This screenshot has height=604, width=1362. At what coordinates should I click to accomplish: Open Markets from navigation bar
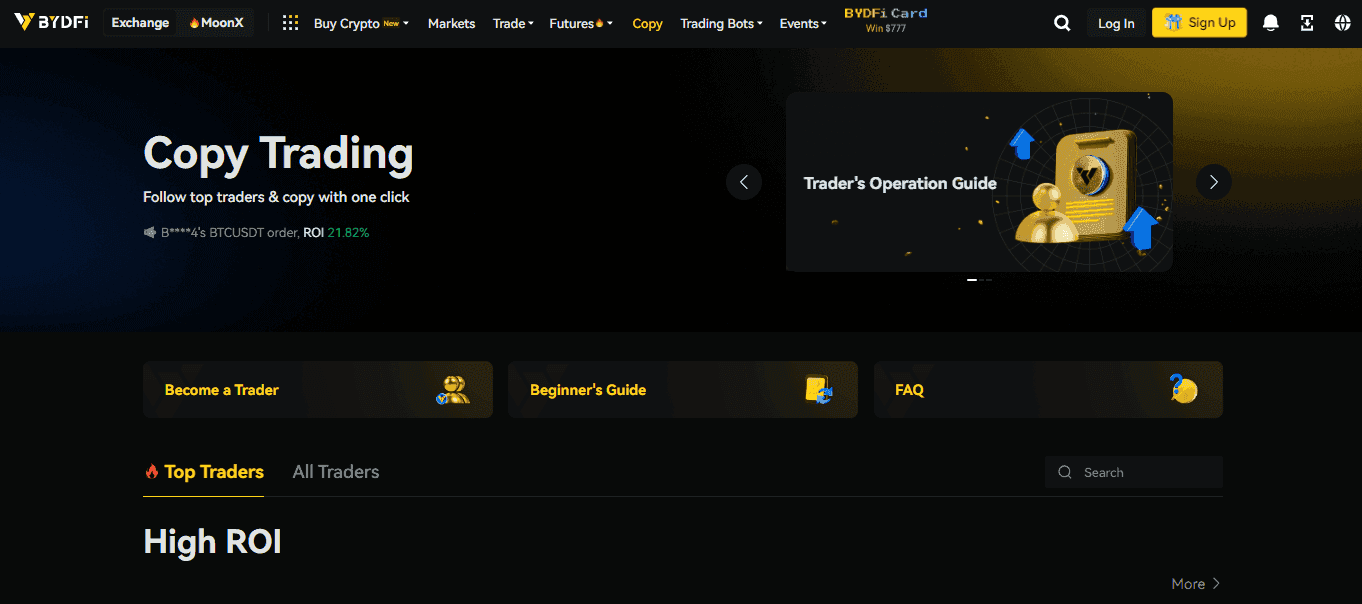tap(451, 23)
